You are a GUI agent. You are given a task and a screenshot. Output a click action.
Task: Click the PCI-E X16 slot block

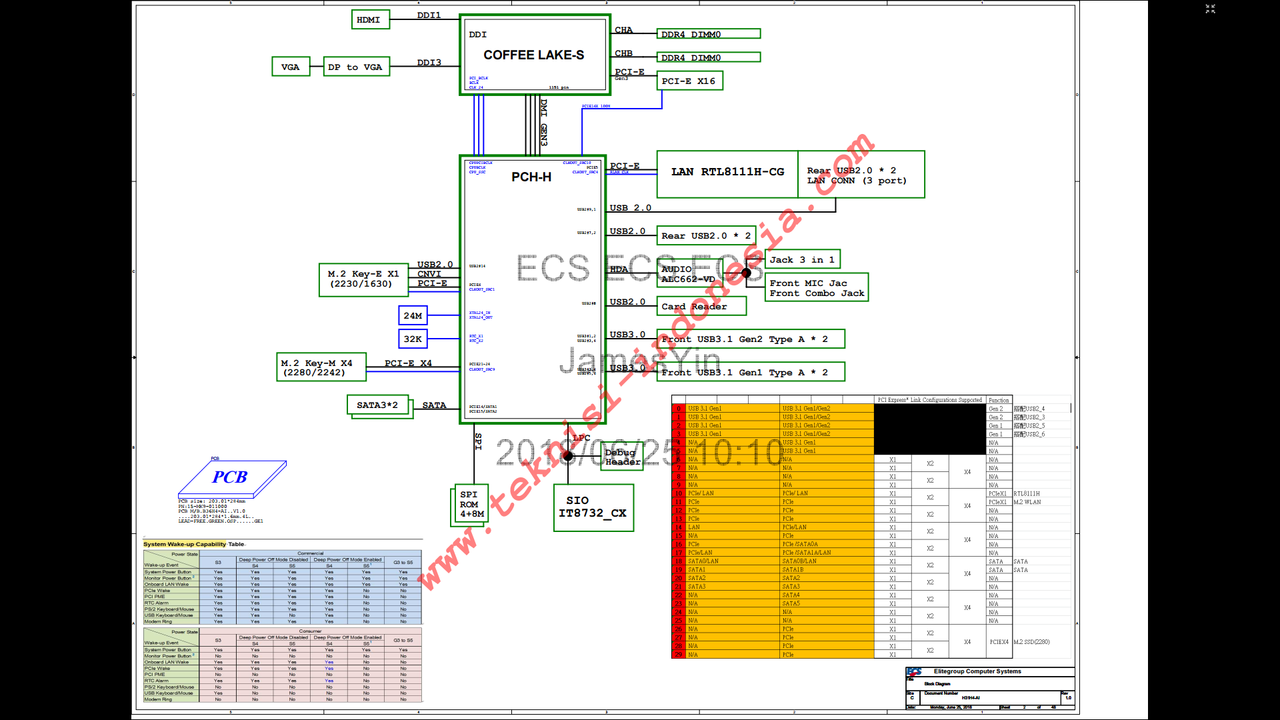[x=689, y=81]
